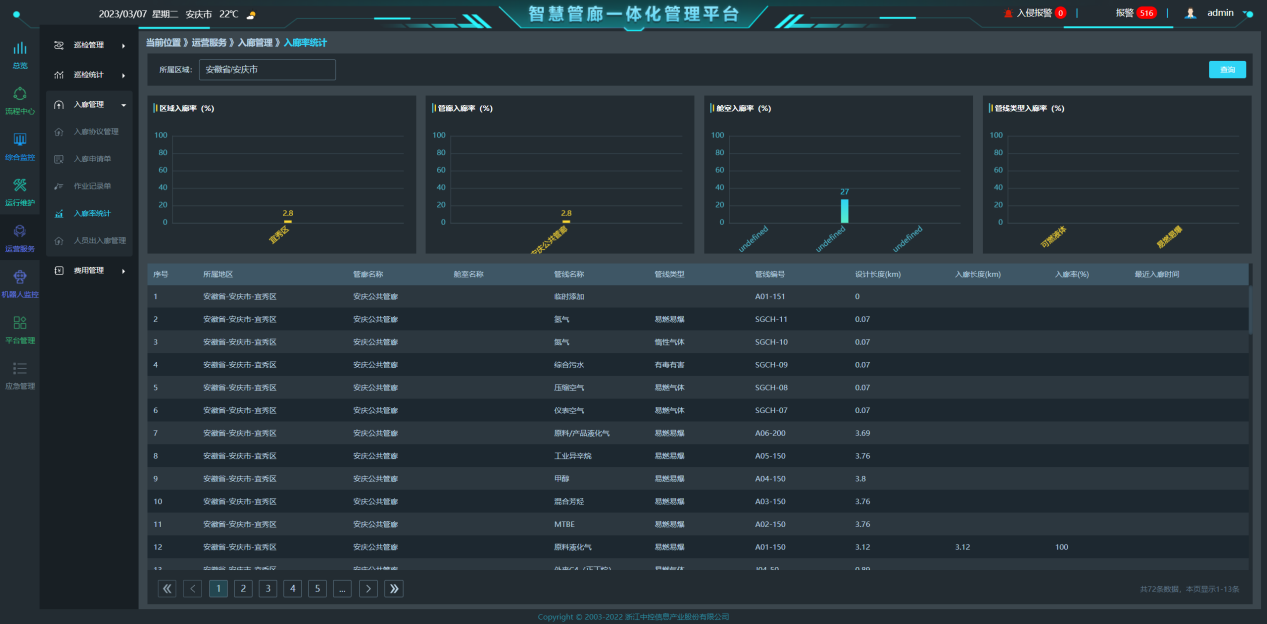Click the 费用管理 fee icon
This screenshot has width=1267, height=624.
[59, 270]
